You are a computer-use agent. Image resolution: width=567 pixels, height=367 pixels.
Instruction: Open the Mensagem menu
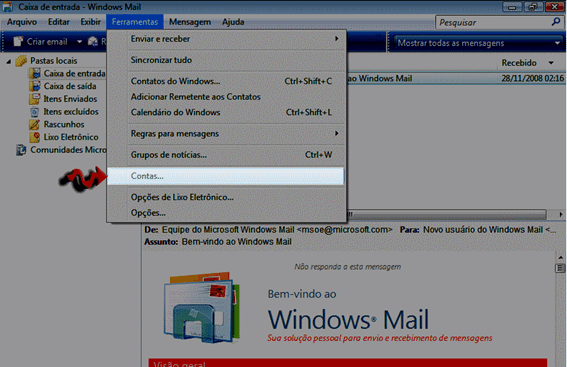point(190,22)
